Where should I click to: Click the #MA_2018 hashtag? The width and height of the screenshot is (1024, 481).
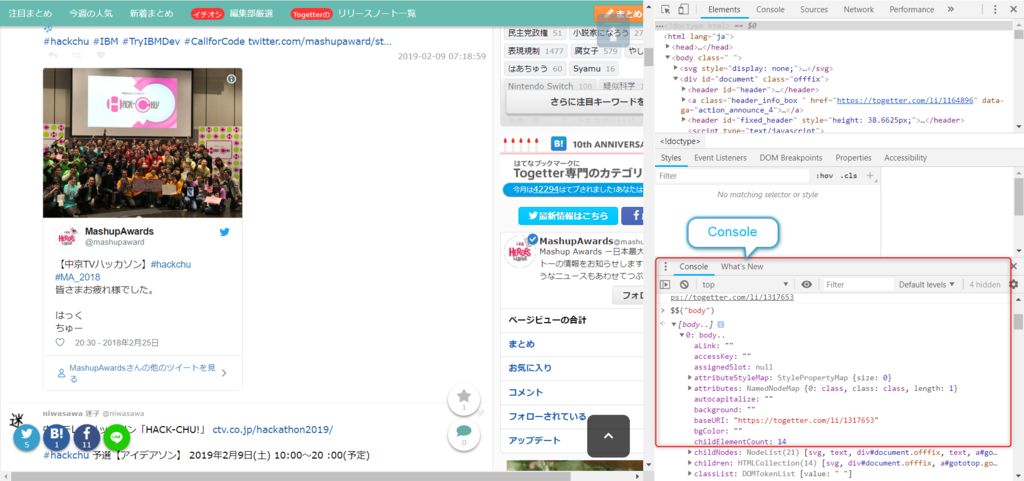(77, 277)
